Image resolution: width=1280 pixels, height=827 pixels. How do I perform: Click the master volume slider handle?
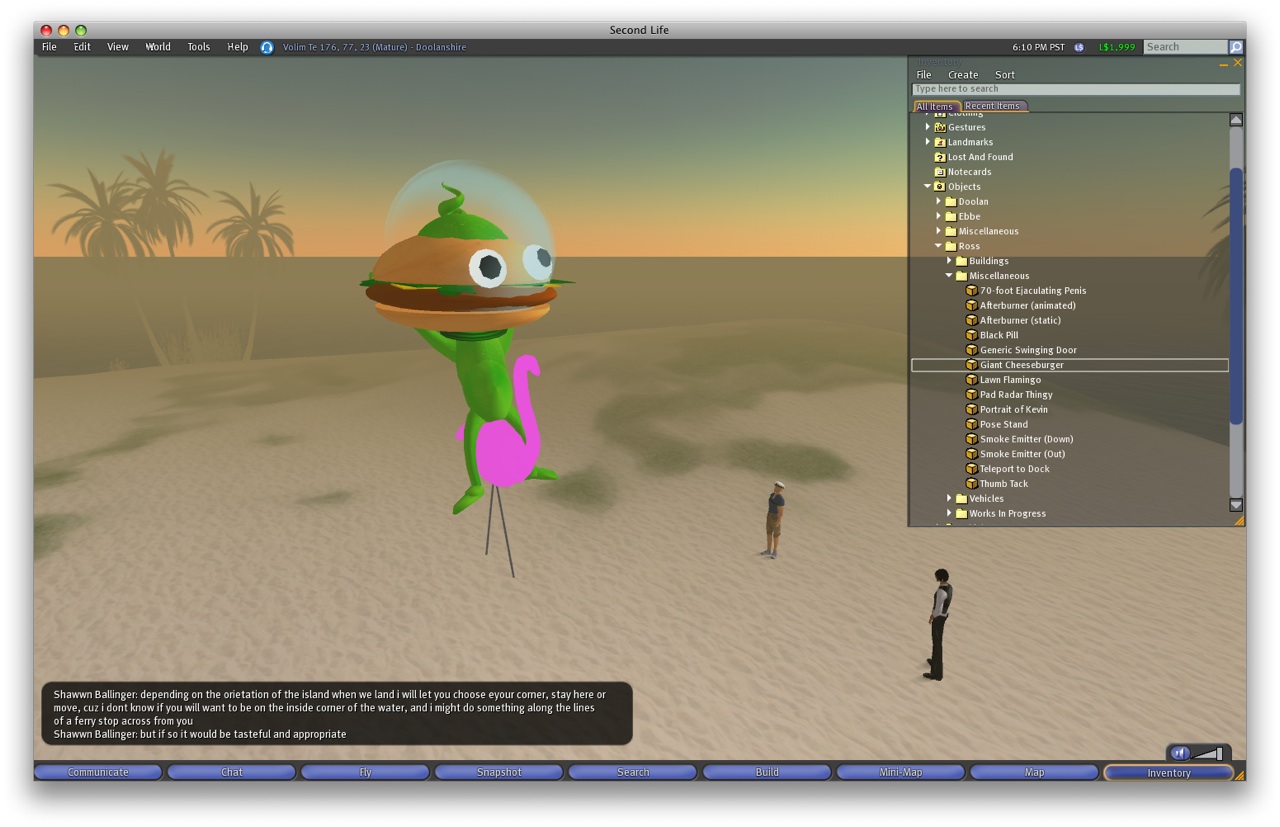coord(1218,753)
